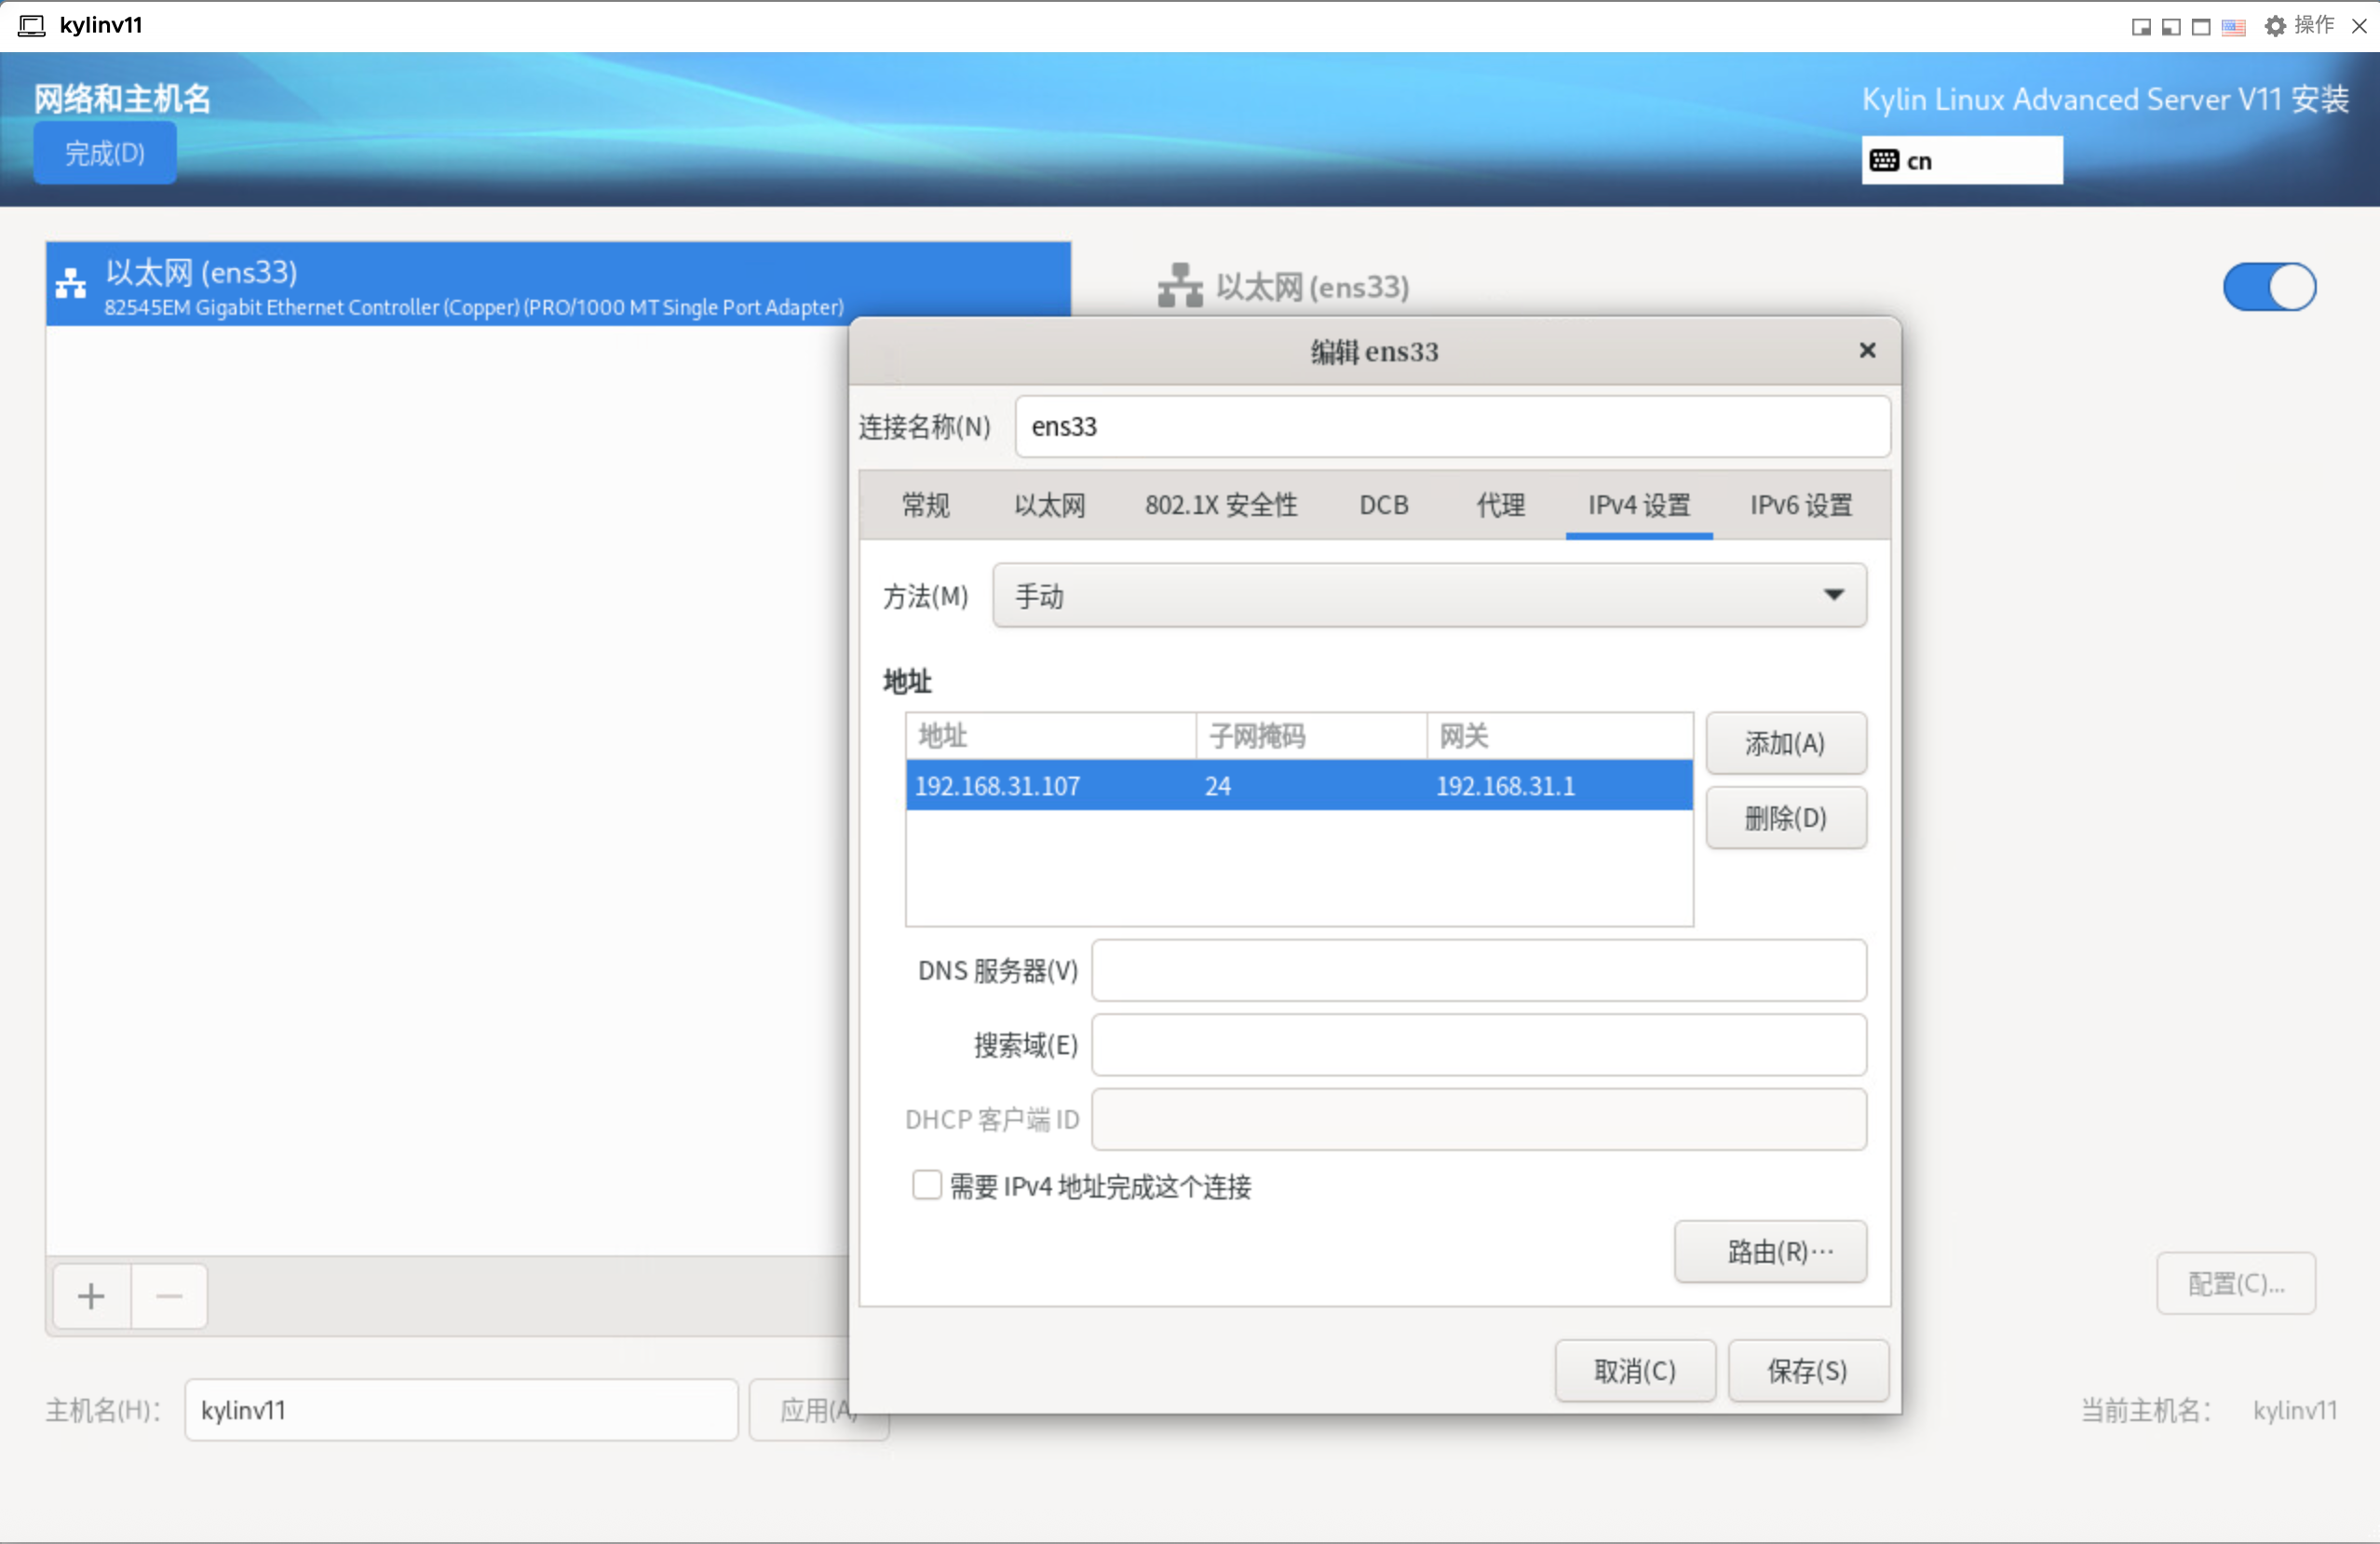
Task: Close the 编辑 ens33 dialog with X
Action: [x=1866, y=350]
